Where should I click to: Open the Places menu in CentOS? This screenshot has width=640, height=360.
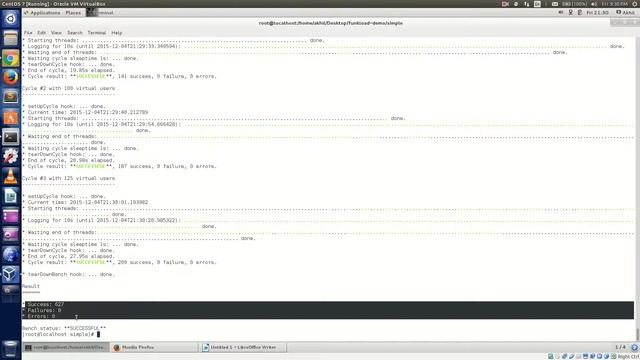[x=73, y=13]
